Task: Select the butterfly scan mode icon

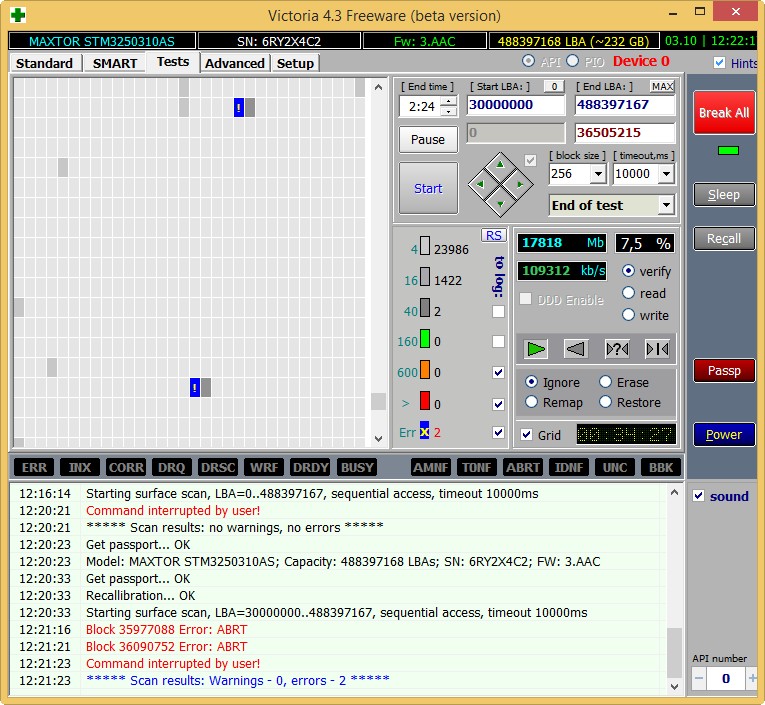Action: pyautogui.click(x=657, y=348)
